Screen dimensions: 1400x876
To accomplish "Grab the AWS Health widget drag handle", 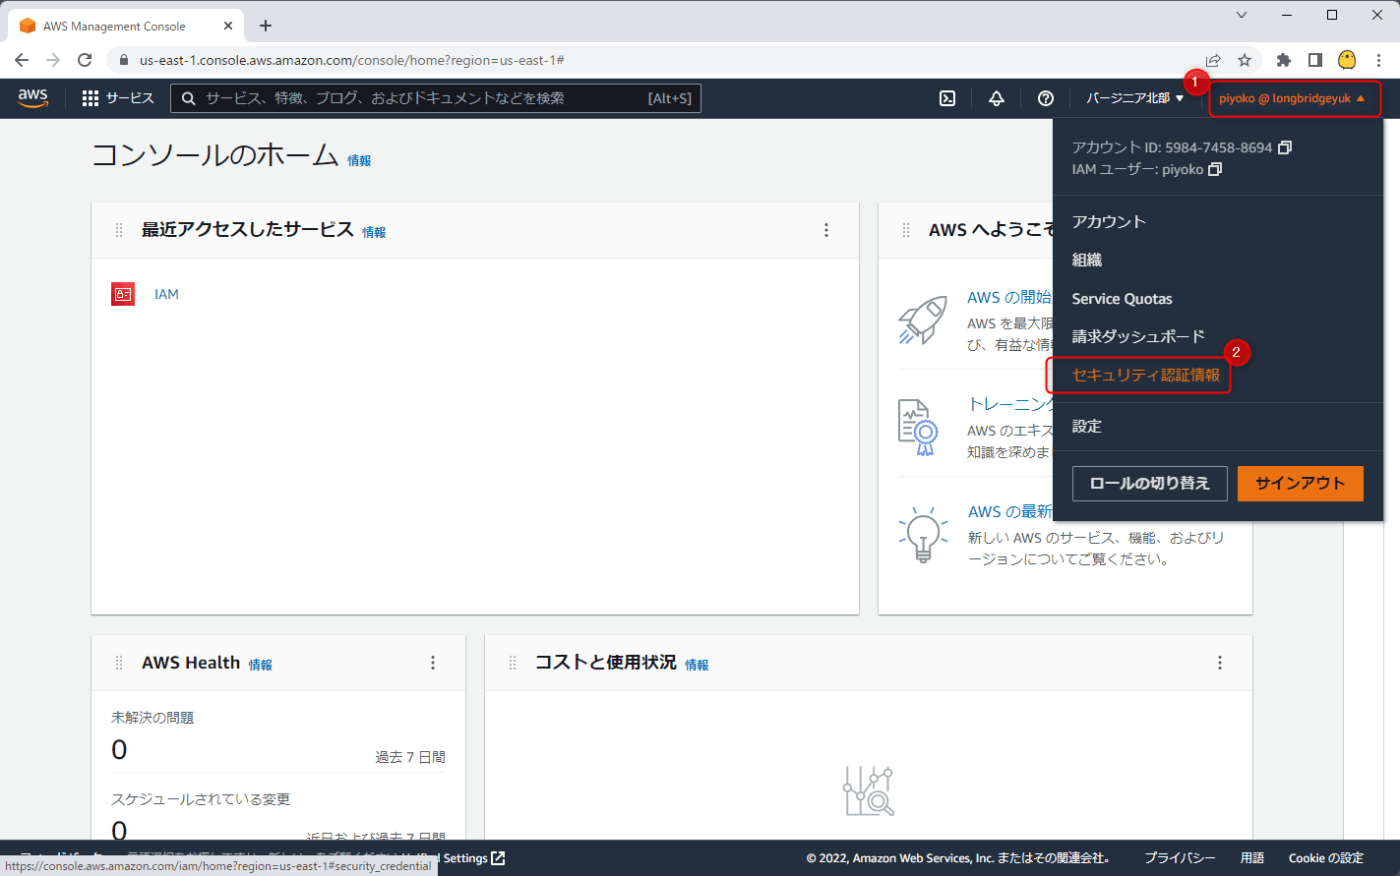I will coord(119,663).
